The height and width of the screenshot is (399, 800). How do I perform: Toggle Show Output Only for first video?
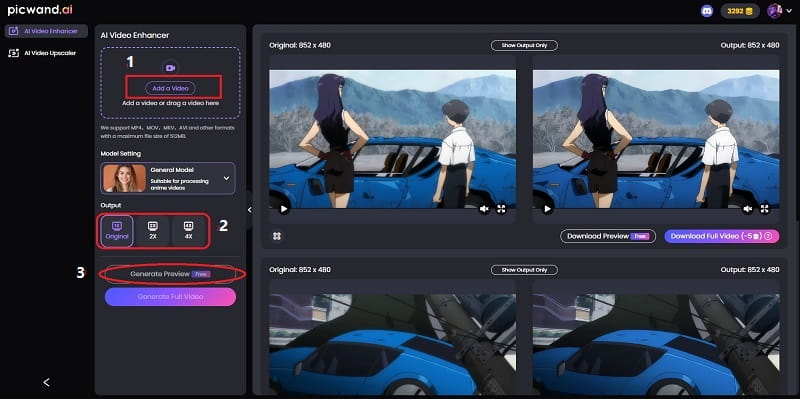524,45
